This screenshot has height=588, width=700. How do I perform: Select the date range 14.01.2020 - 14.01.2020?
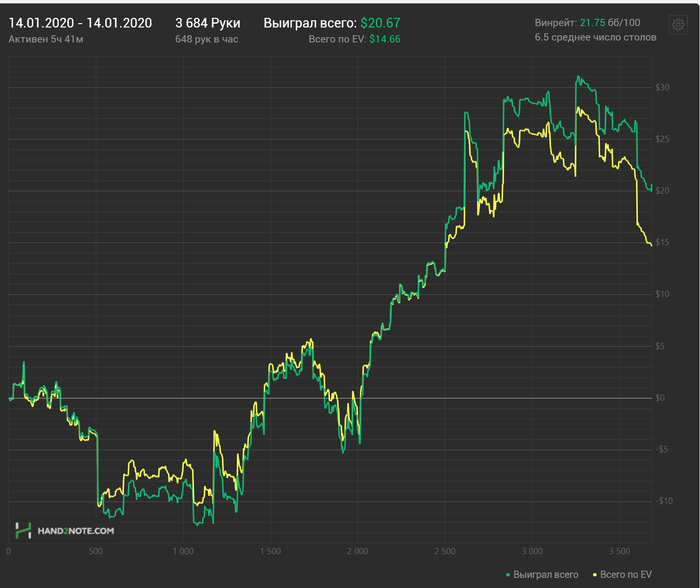[80, 23]
